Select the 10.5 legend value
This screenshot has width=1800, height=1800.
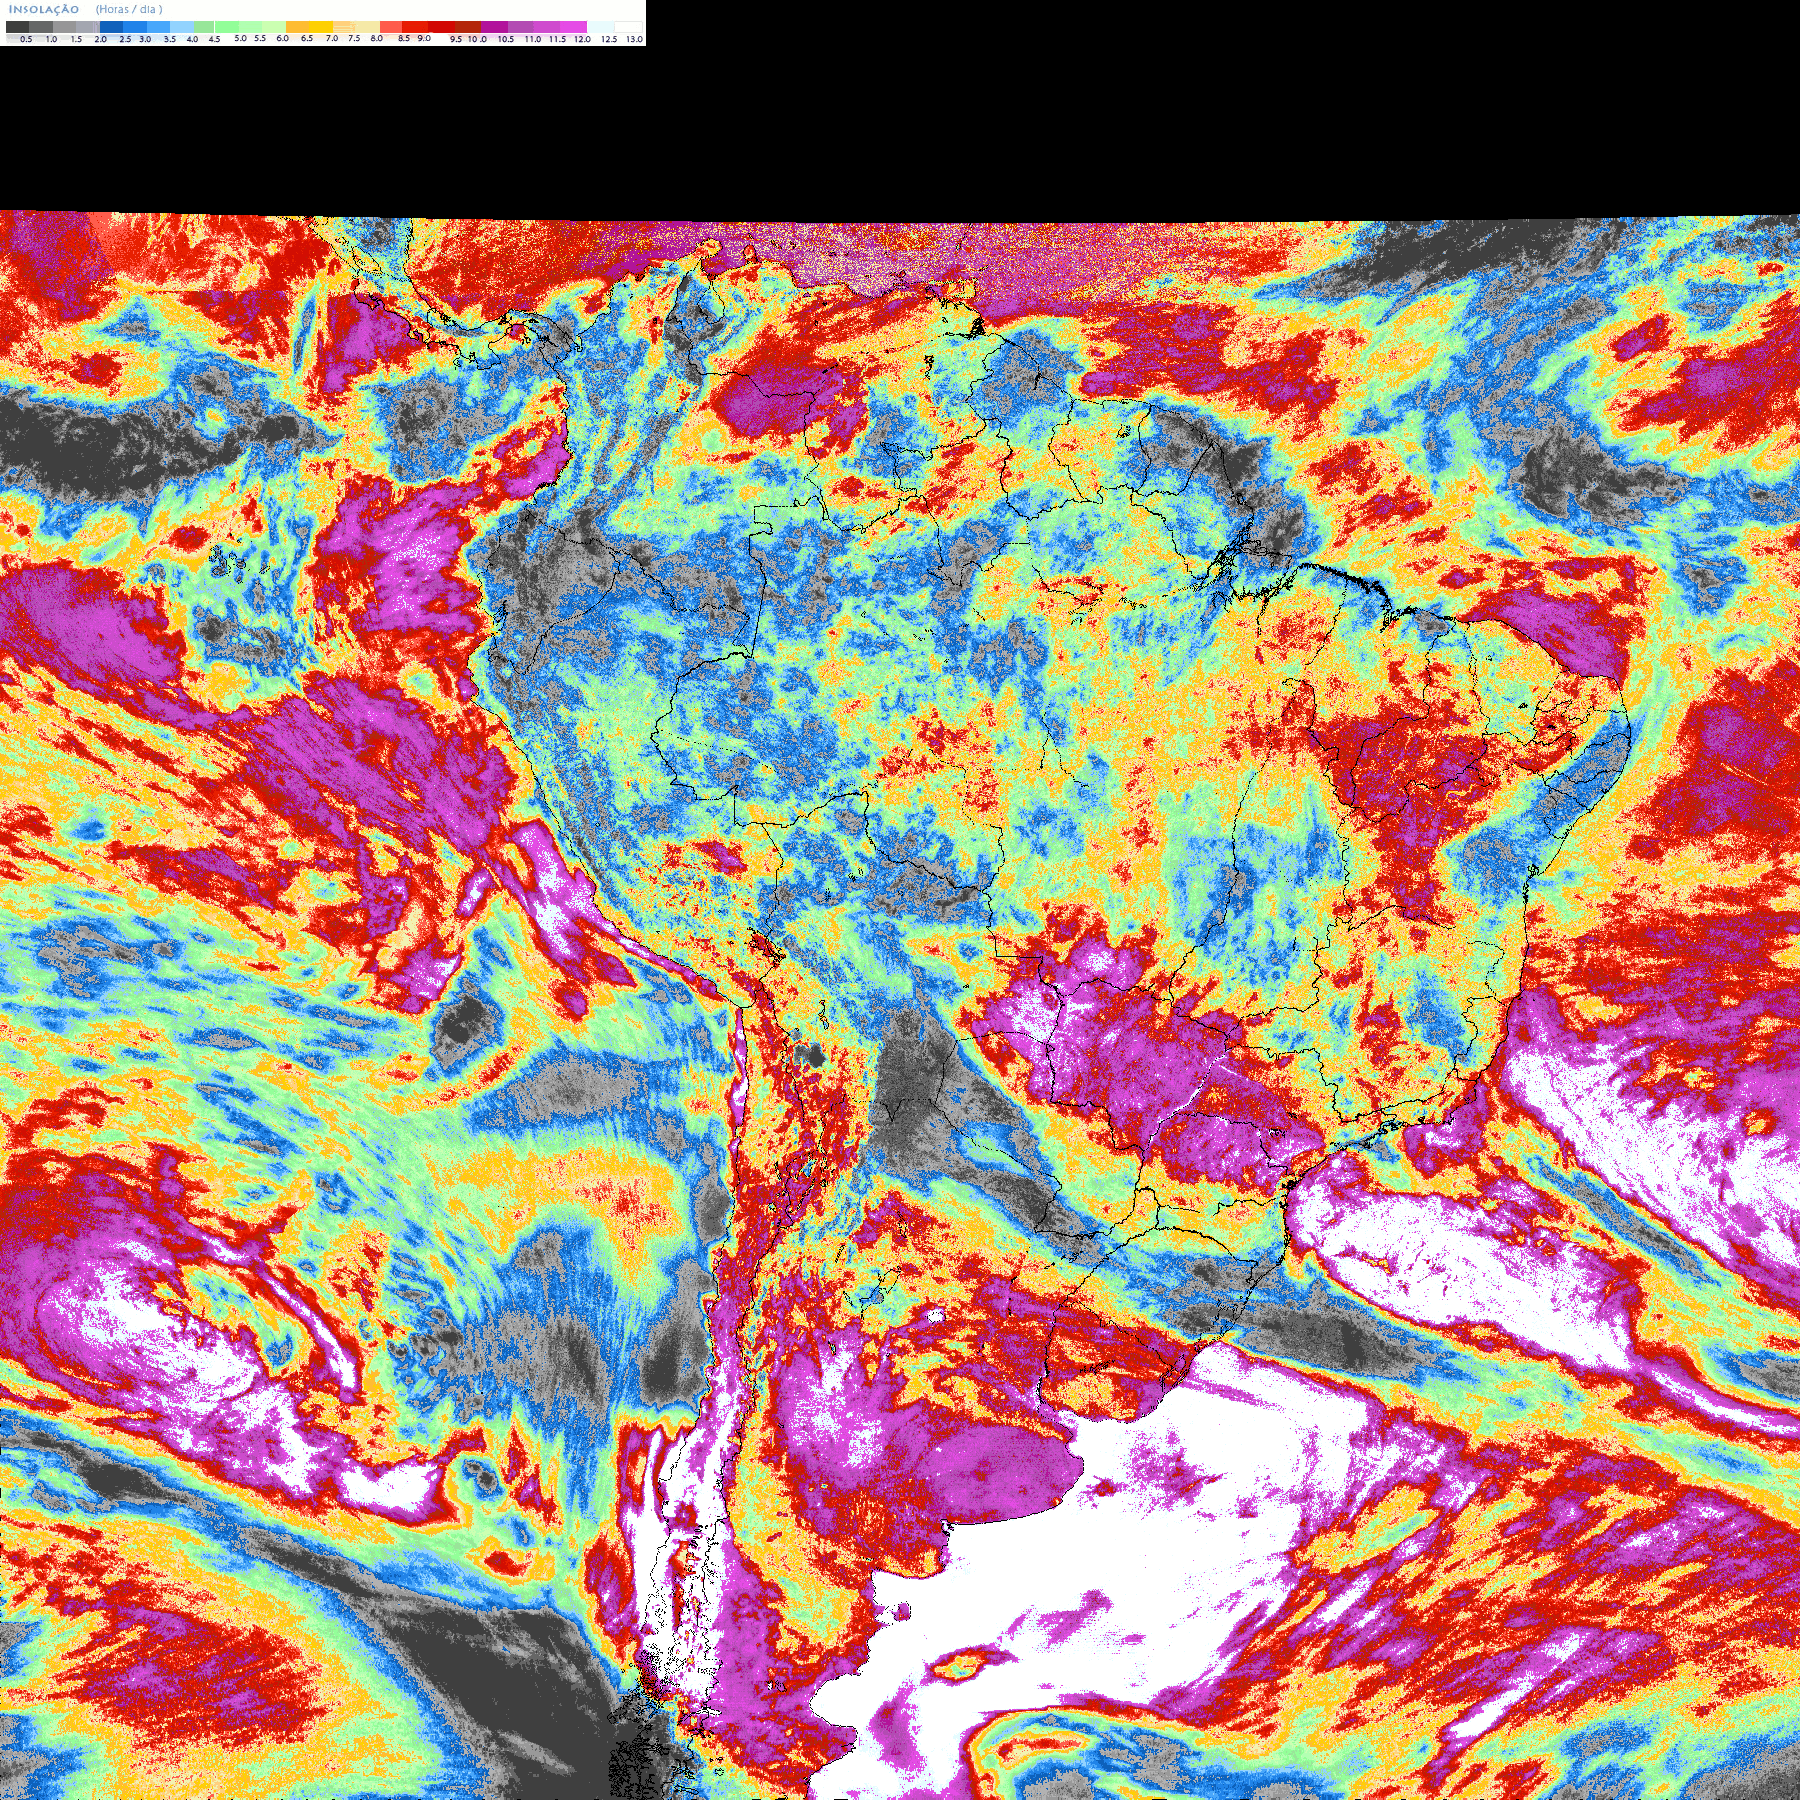point(506,39)
